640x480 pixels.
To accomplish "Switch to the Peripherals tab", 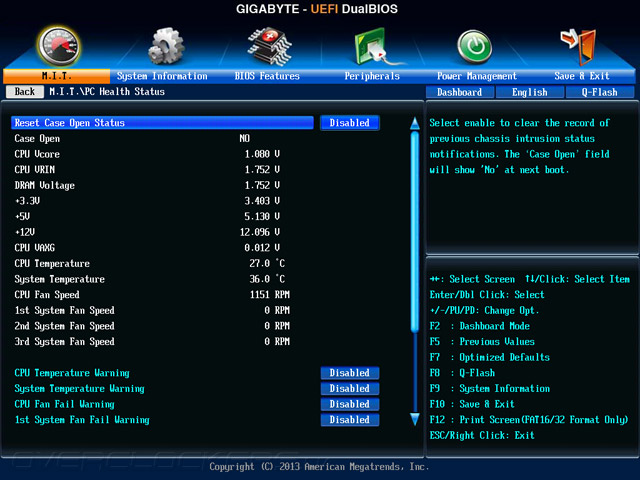I will click(x=372, y=76).
